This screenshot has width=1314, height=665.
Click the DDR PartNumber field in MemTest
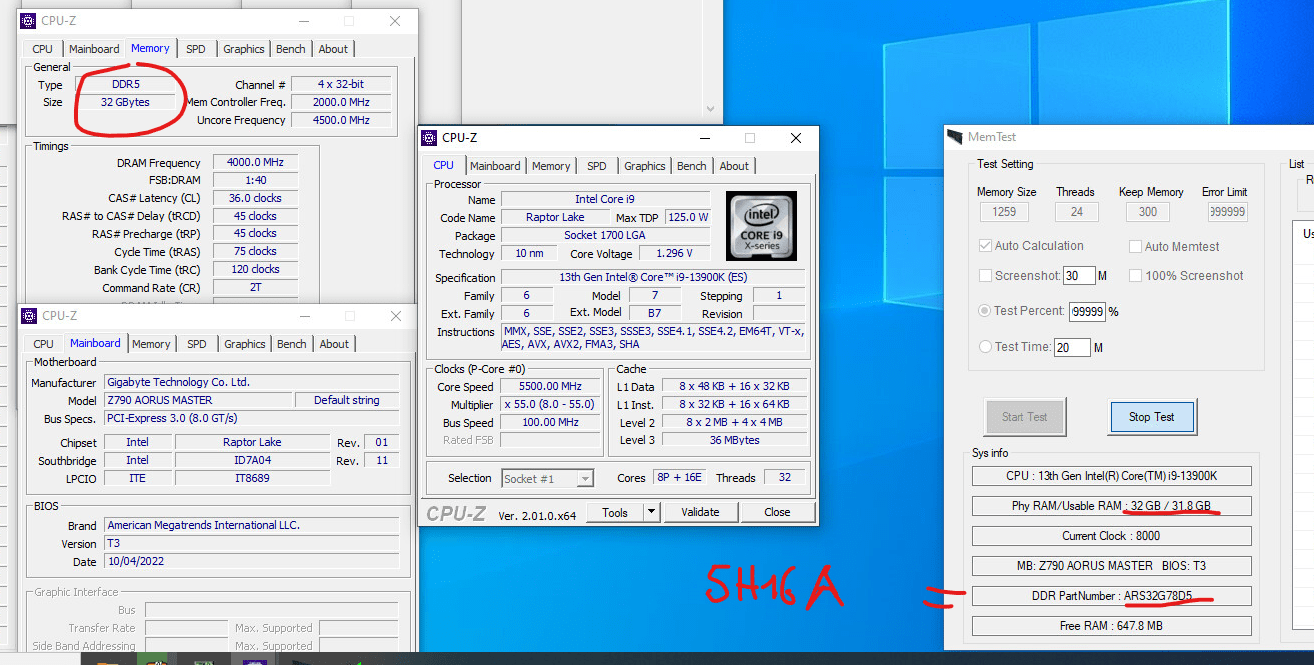1111,596
